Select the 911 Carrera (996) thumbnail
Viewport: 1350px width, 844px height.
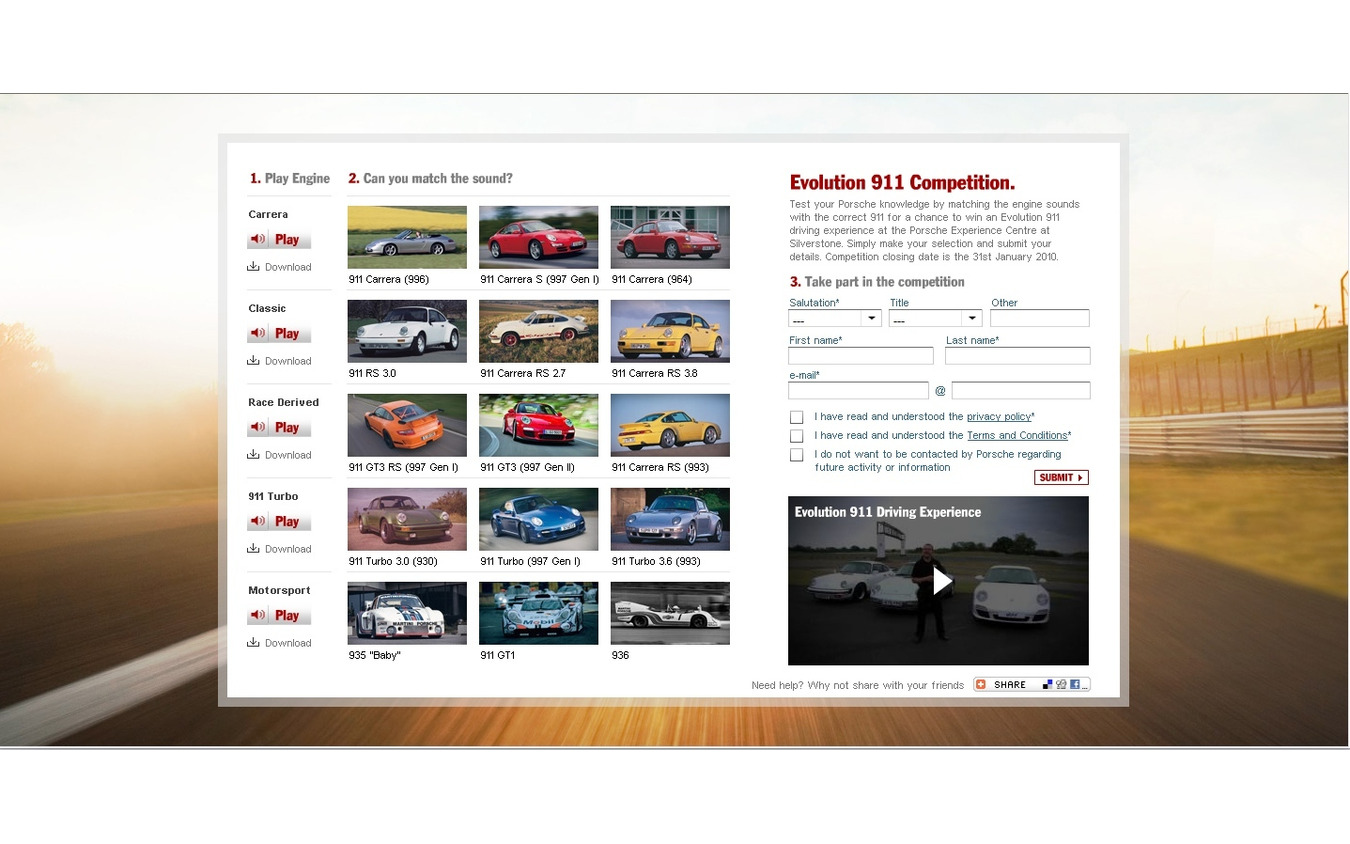pos(407,237)
